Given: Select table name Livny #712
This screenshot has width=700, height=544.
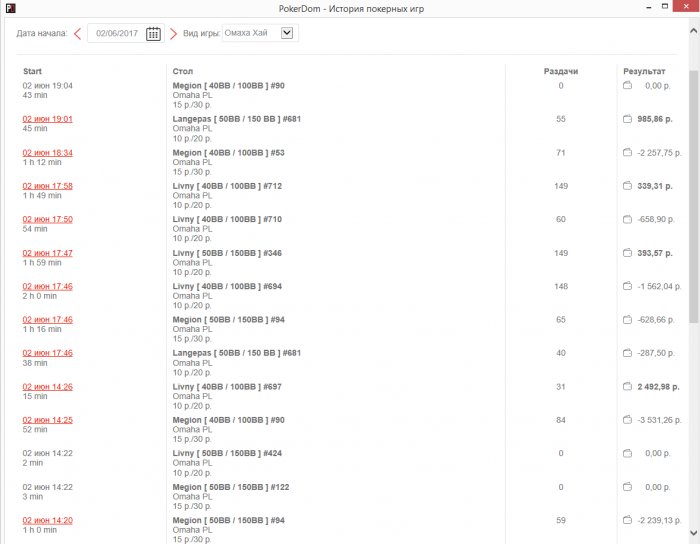Looking at the screenshot, I should [x=227, y=186].
